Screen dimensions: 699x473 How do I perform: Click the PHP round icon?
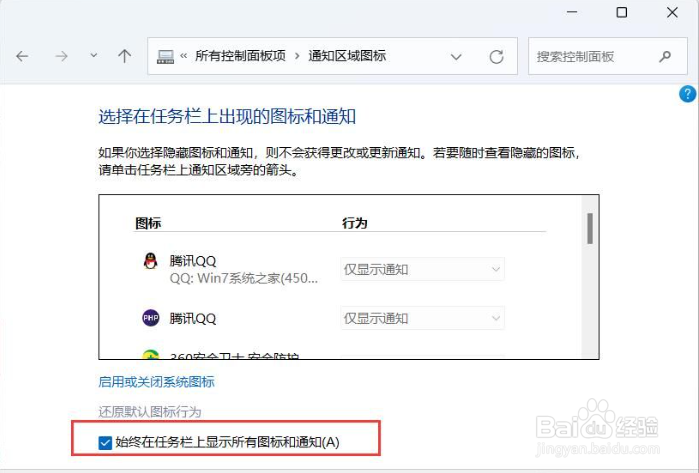pos(151,318)
